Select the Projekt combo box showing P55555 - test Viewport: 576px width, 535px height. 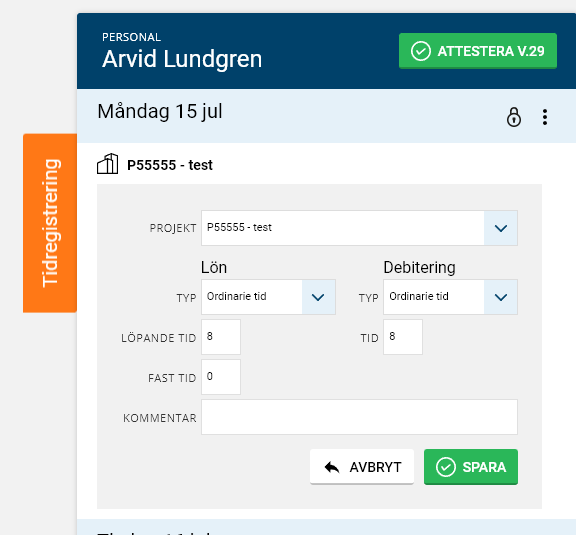pyautogui.click(x=359, y=228)
